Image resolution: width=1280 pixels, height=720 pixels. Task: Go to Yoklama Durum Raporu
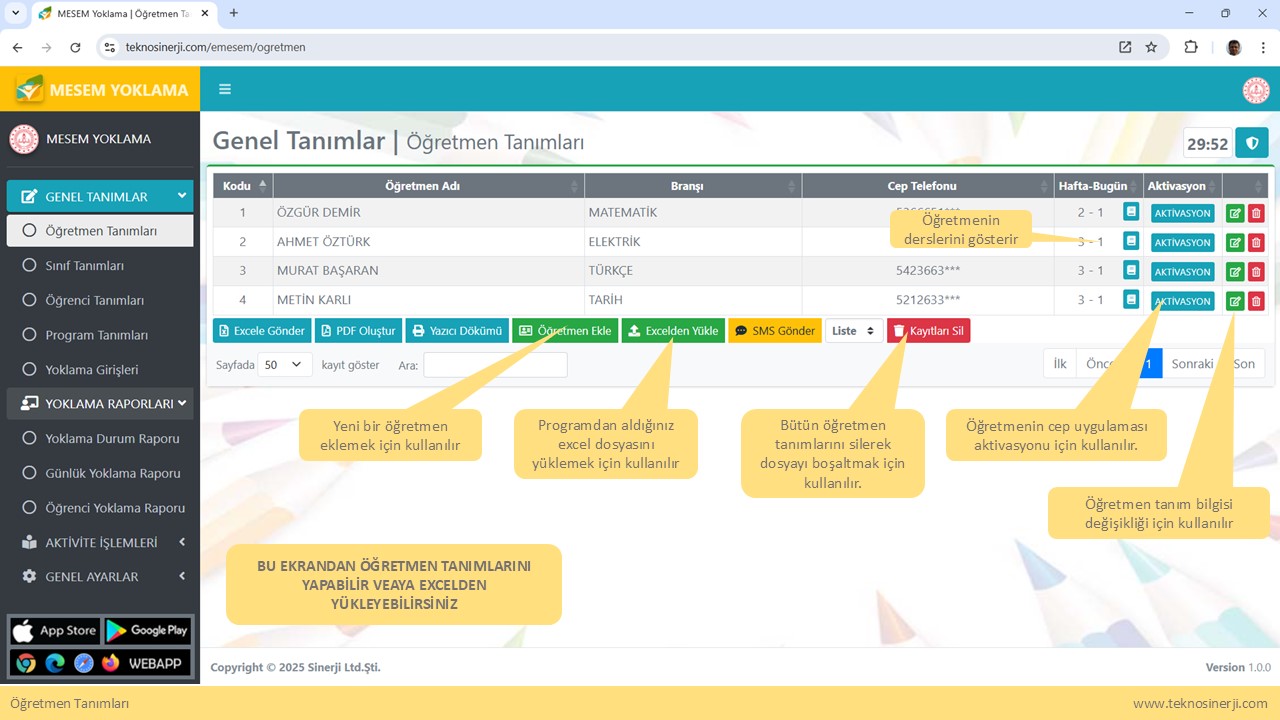[112, 439]
